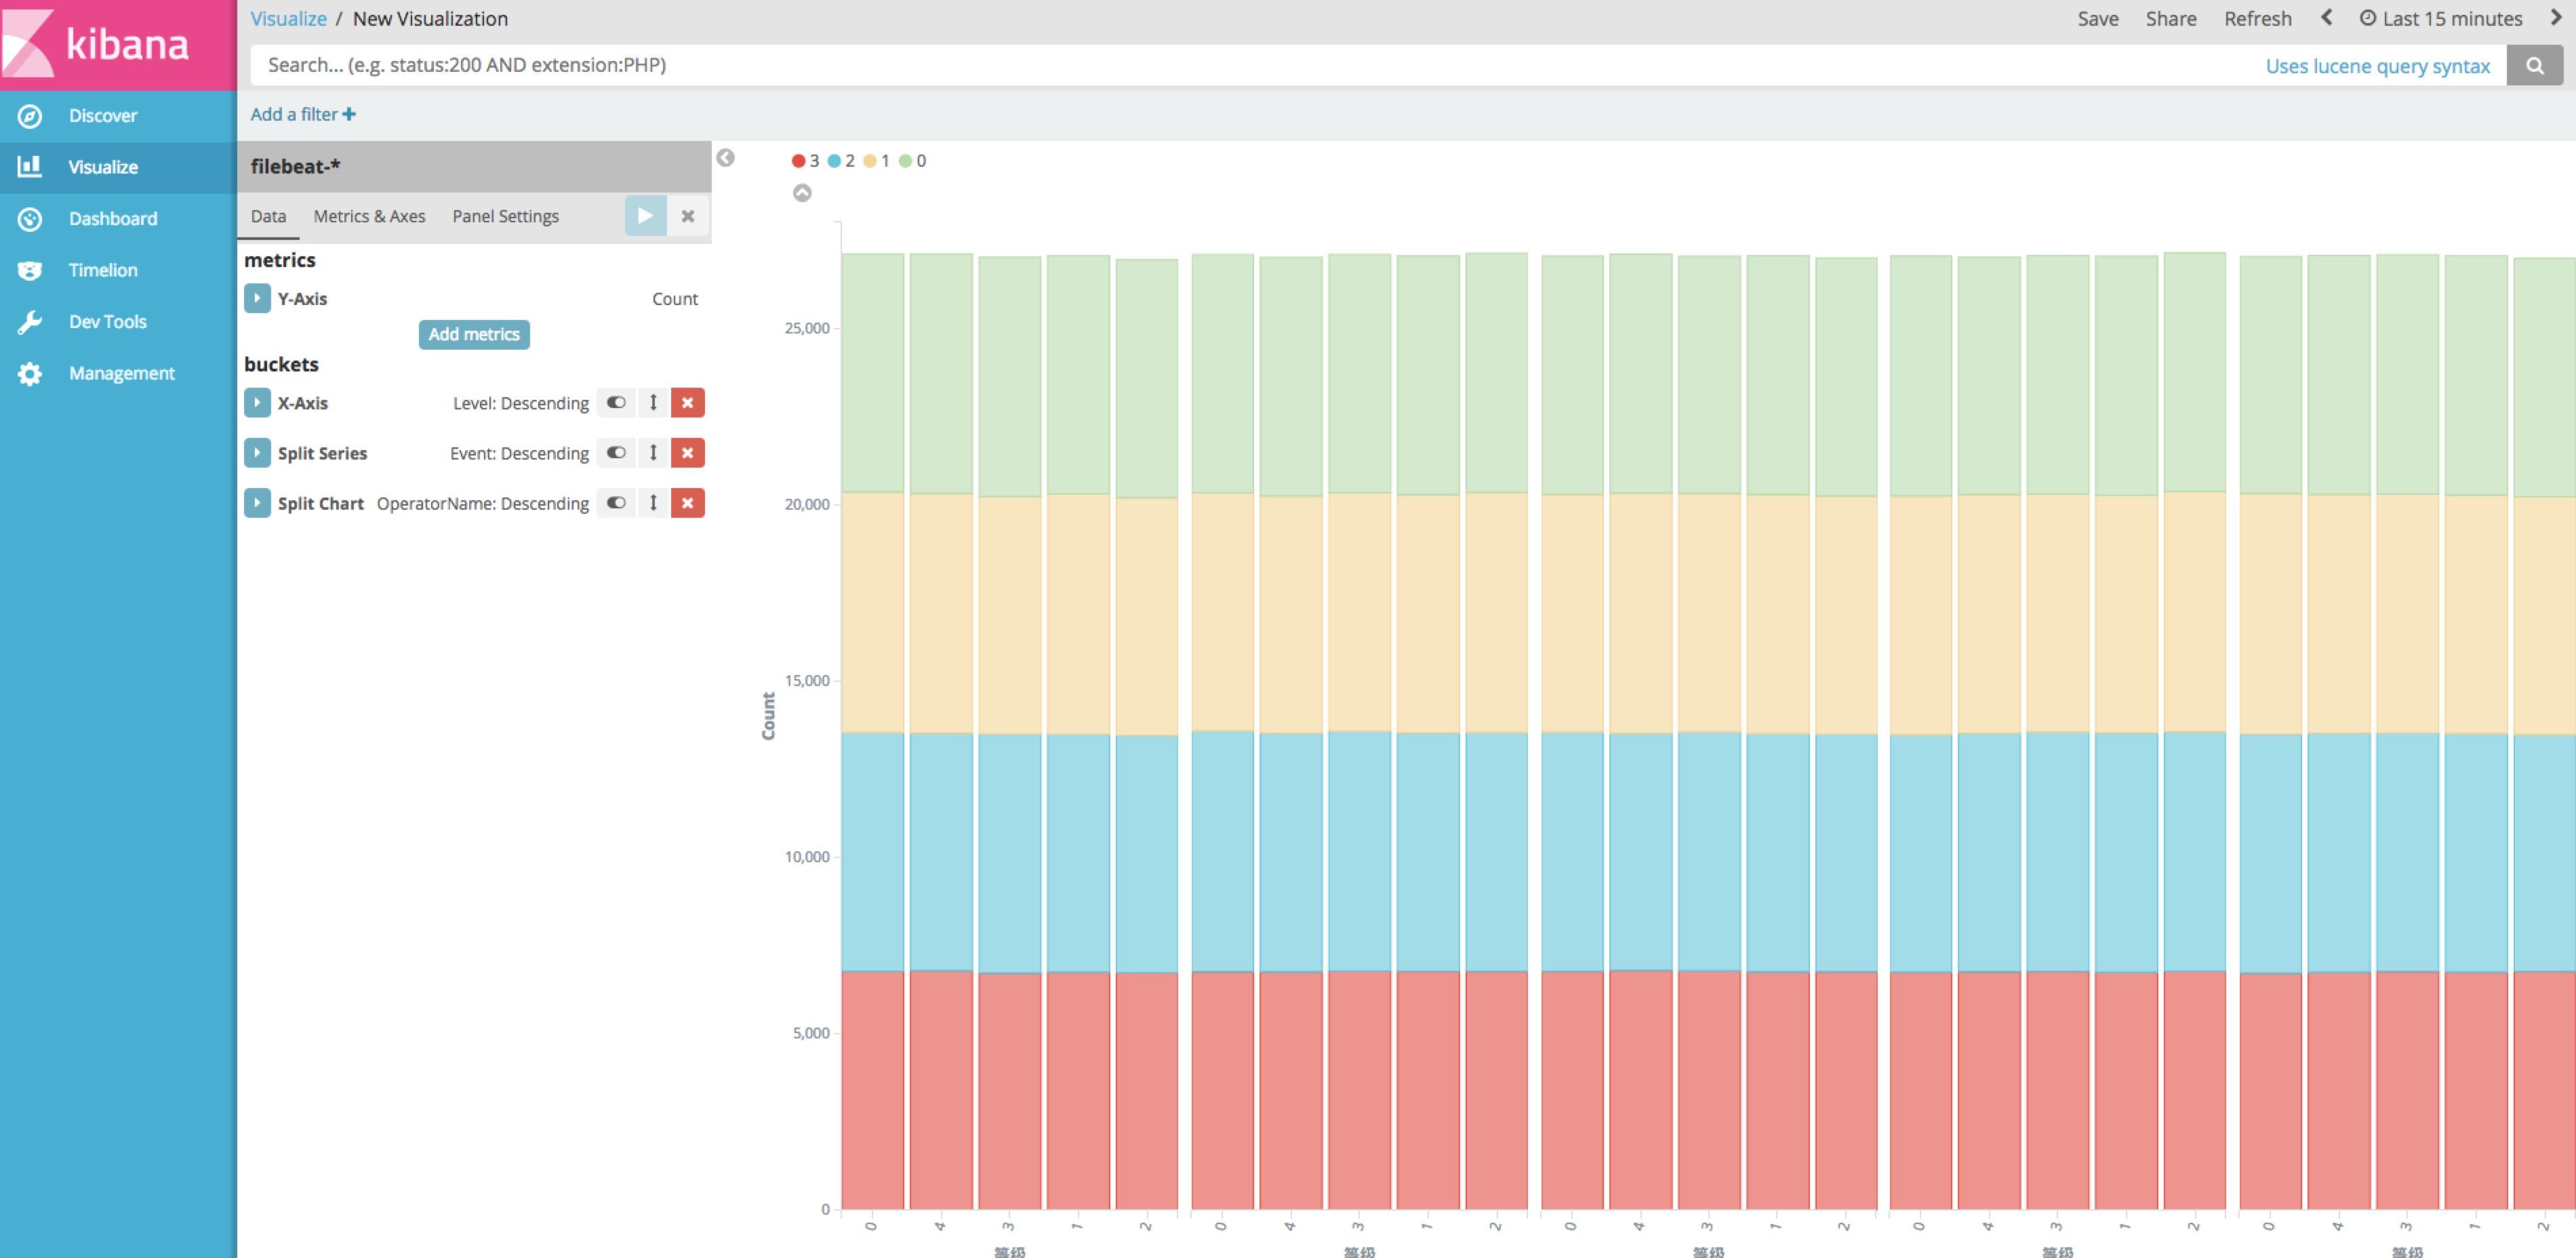This screenshot has width=2576, height=1258.
Task: Open the Uses lucene query syntax link
Action: coord(2377,65)
